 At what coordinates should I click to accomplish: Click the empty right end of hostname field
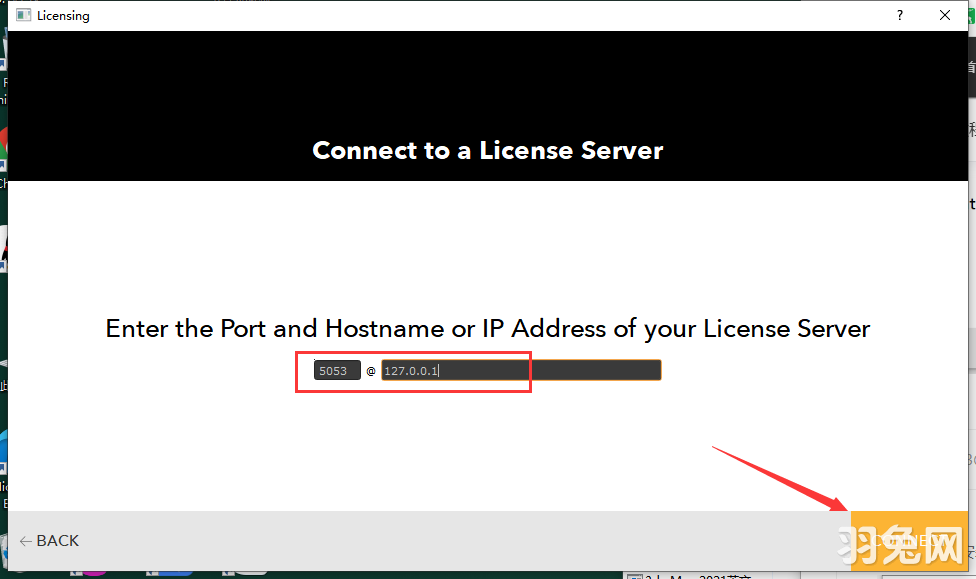click(600, 371)
